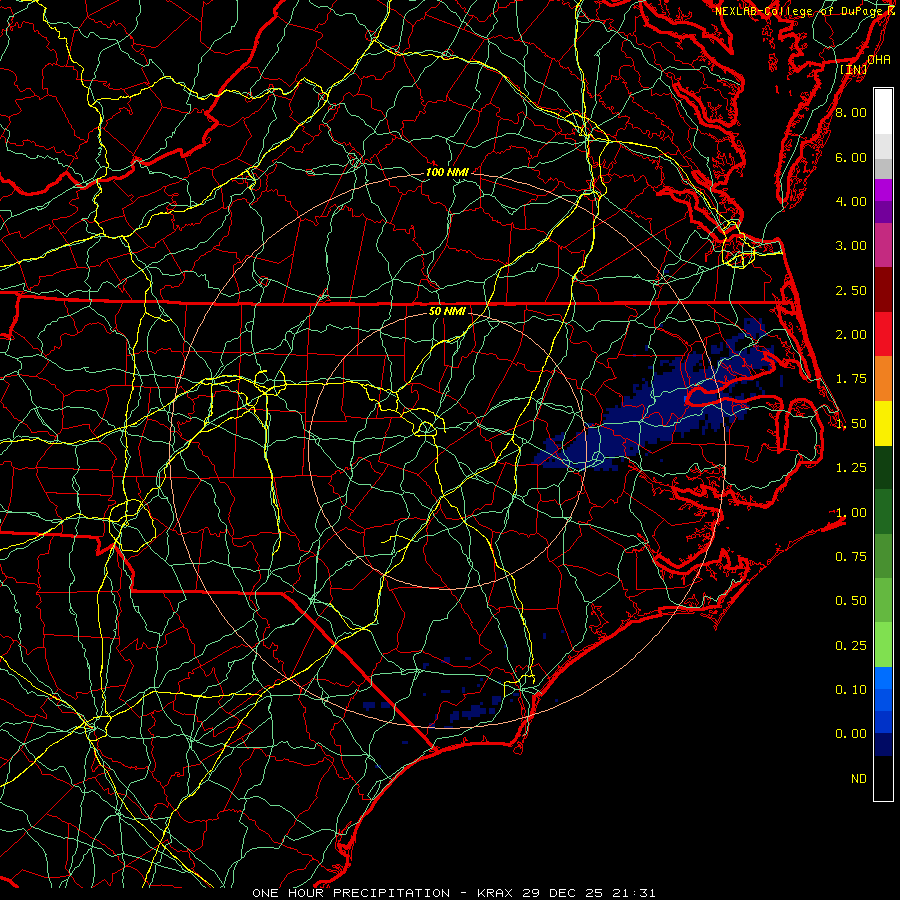
Task: Click the 0.00 legend value
Action: click(x=851, y=734)
